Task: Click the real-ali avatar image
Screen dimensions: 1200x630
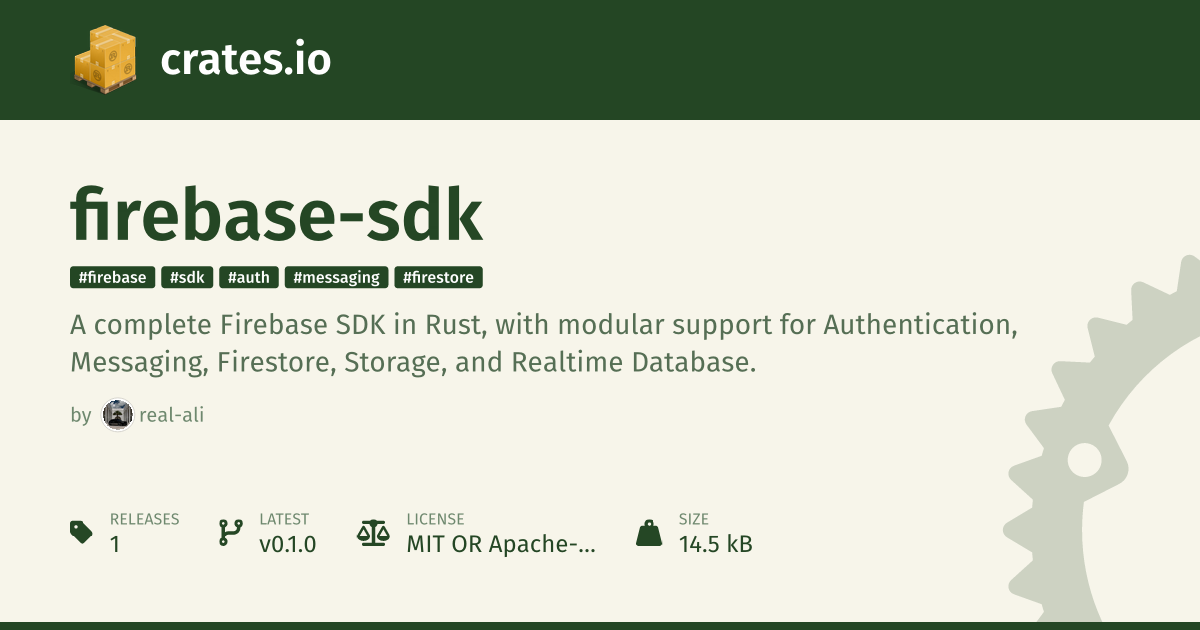Action: (x=117, y=414)
